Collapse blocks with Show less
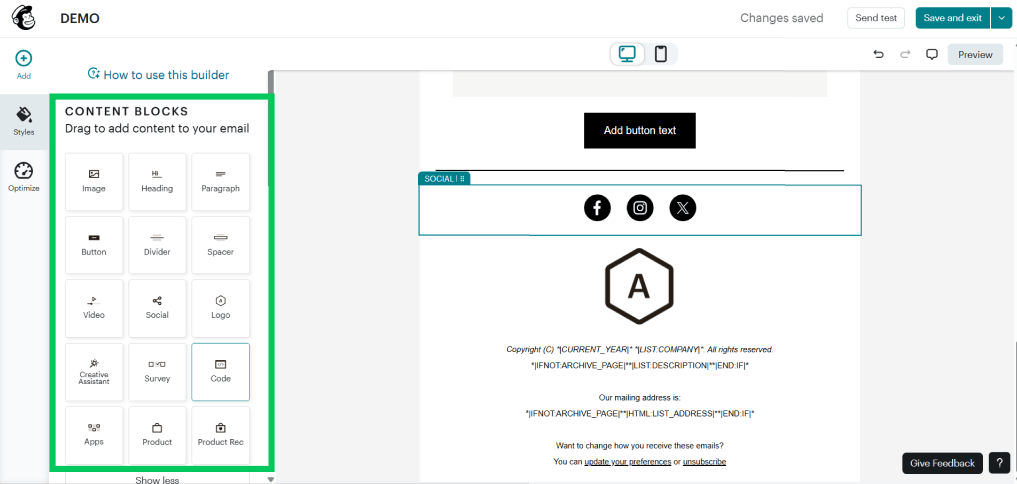 point(157,480)
